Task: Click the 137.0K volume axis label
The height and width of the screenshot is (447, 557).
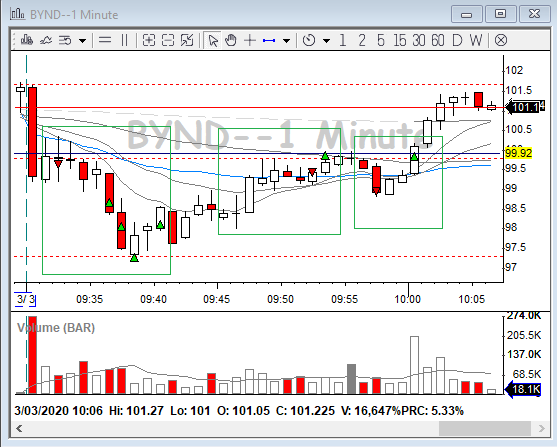Action: pos(524,354)
